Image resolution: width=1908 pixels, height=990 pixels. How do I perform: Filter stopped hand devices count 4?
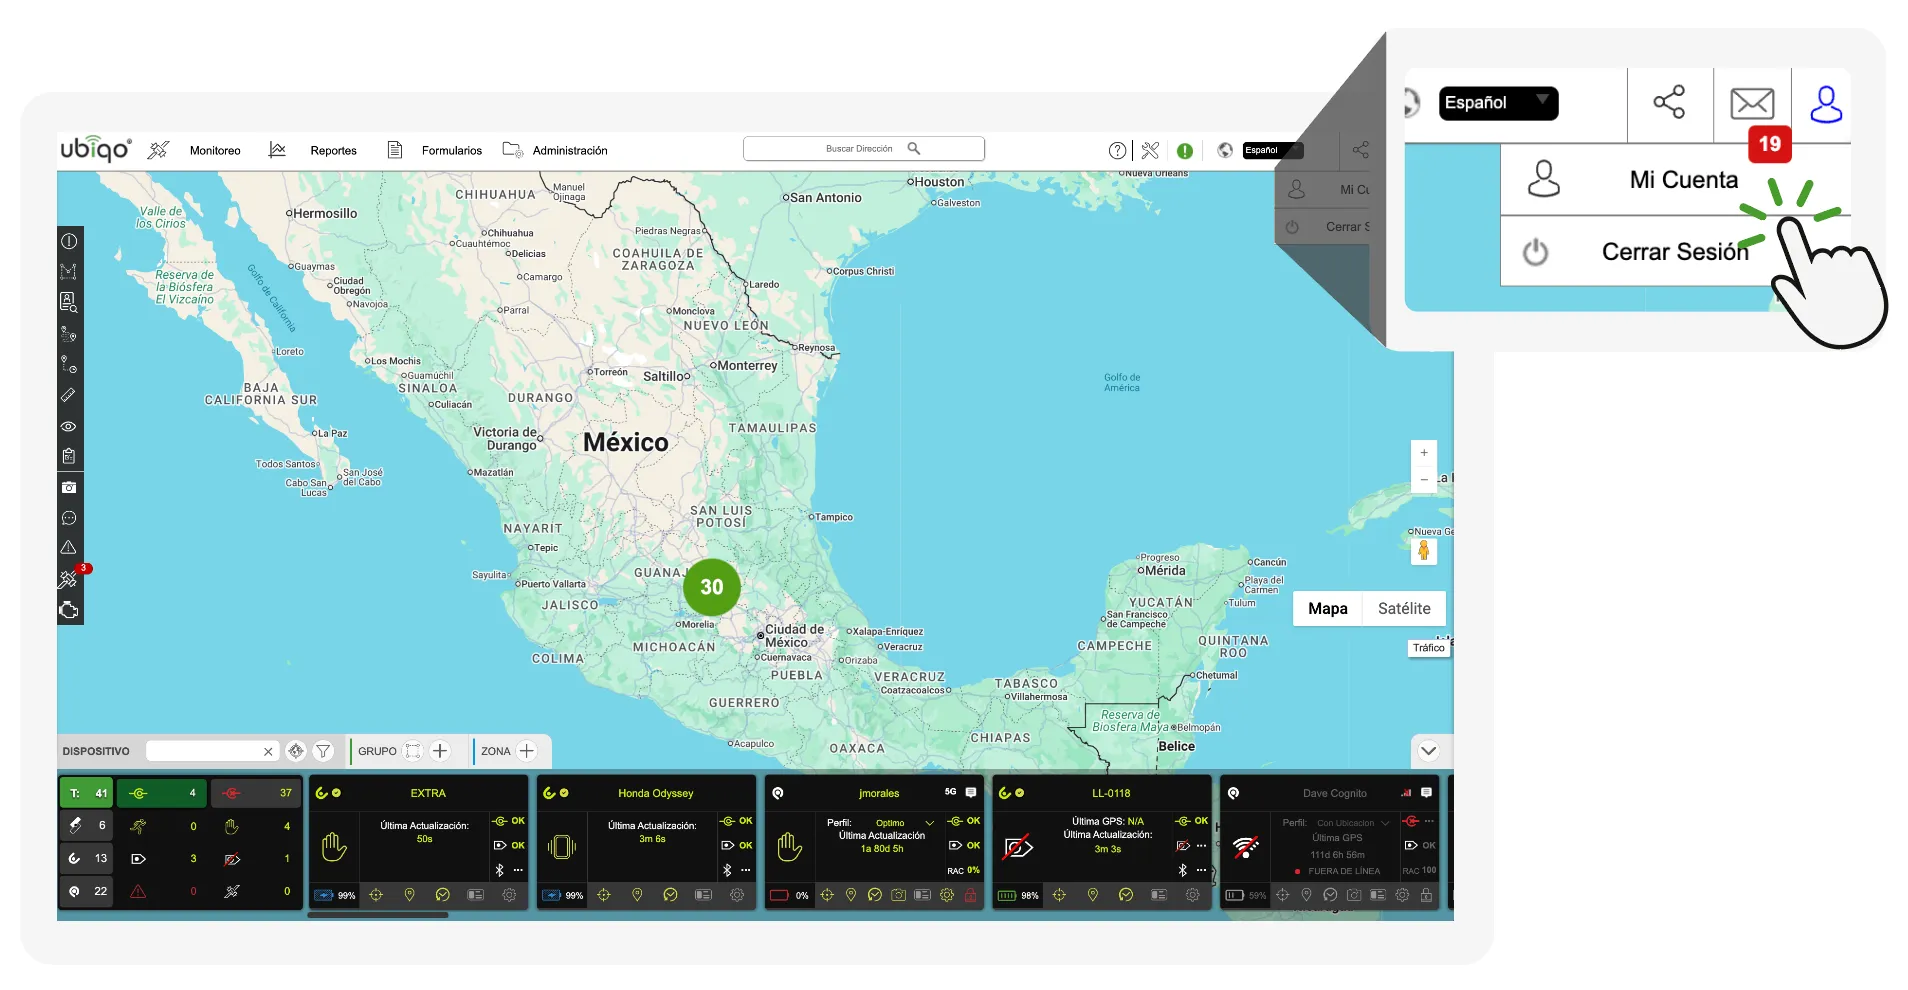[256, 826]
